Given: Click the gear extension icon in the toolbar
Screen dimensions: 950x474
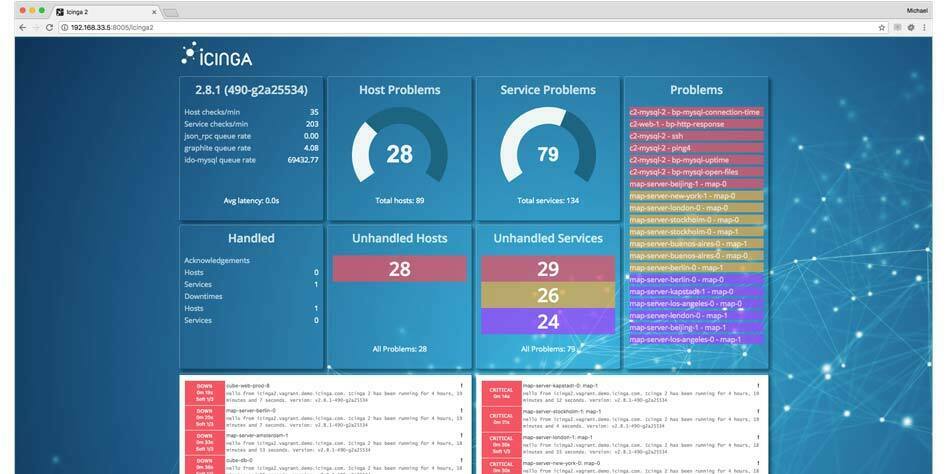Looking at the screenshot, I should tap(911, 27).
